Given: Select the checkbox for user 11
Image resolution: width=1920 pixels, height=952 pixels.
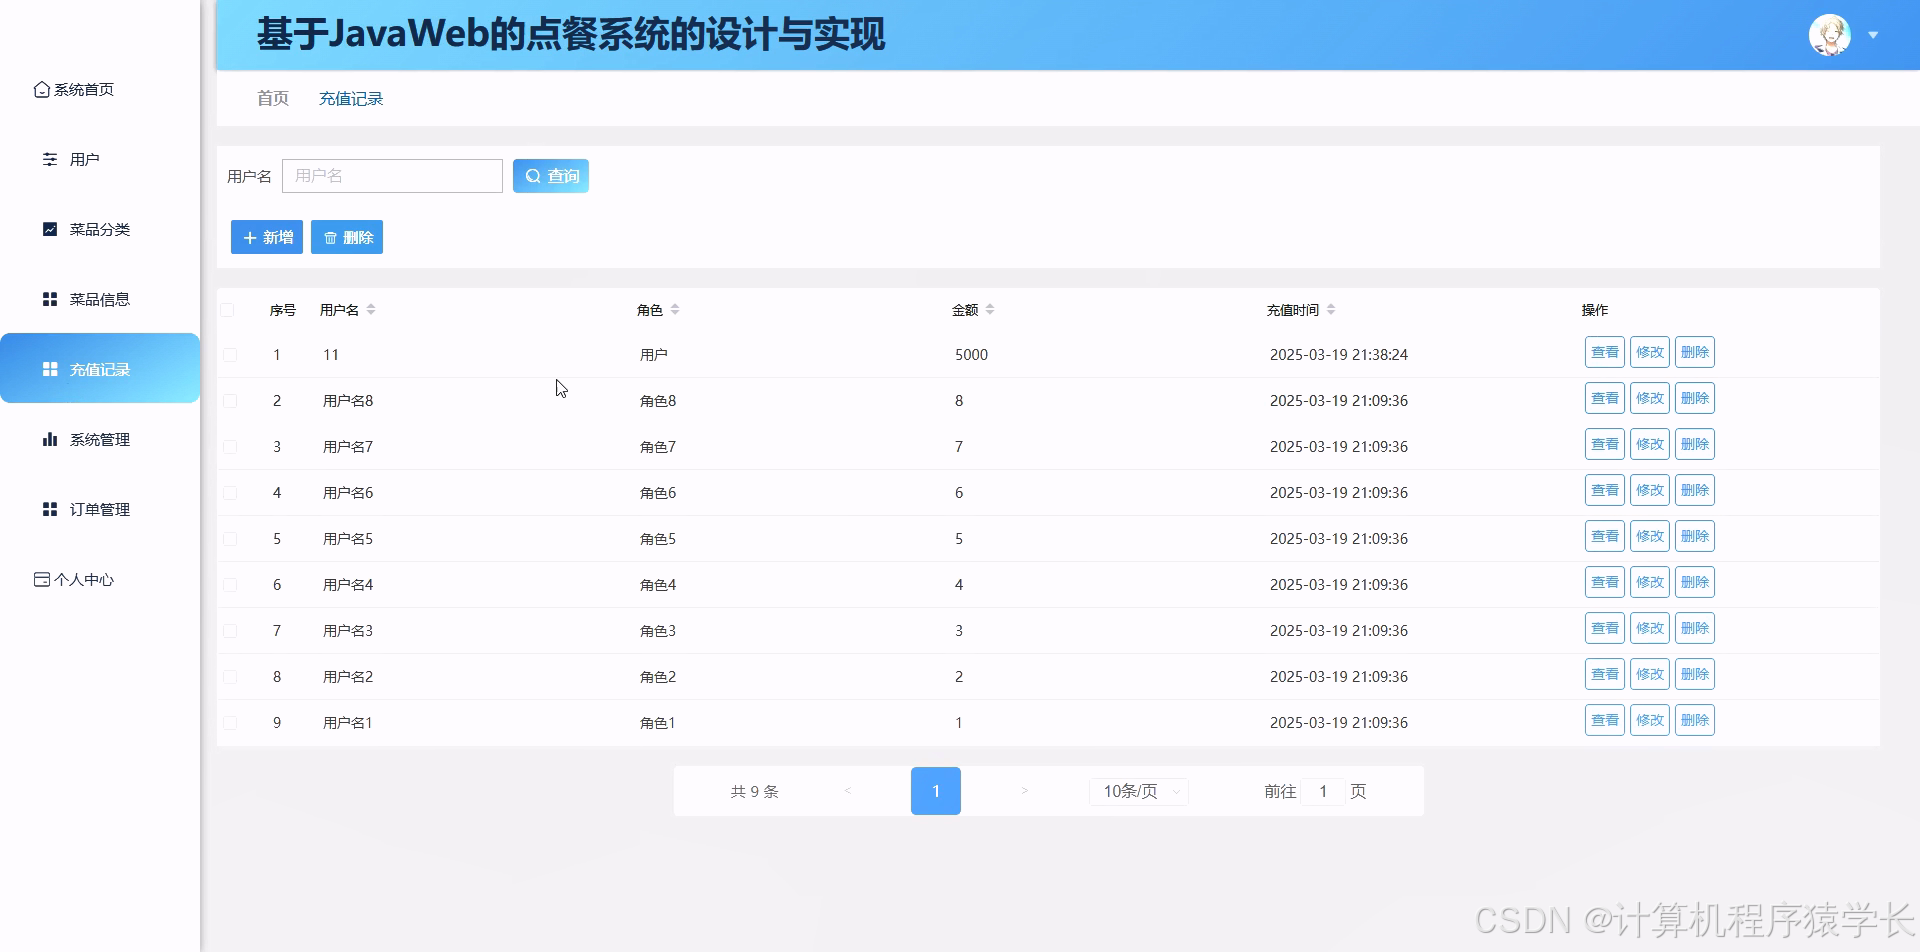Looking at the screenshot, I should [x=231, y=354].
